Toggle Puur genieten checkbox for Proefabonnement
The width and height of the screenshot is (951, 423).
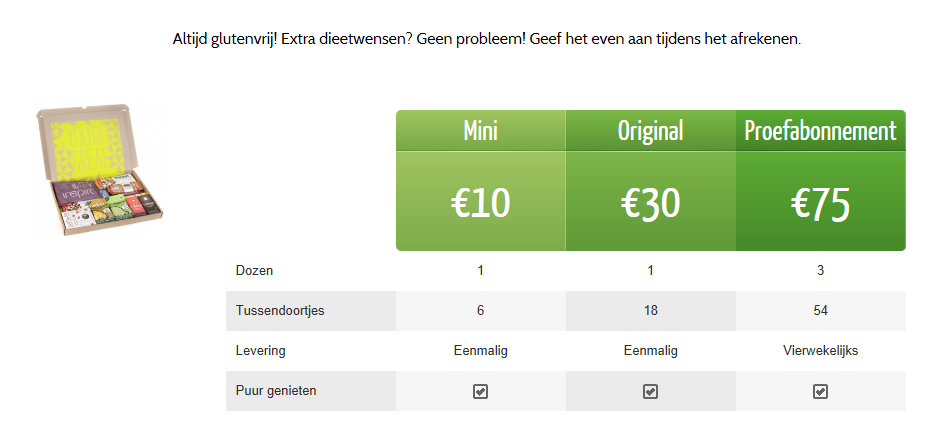820,391
